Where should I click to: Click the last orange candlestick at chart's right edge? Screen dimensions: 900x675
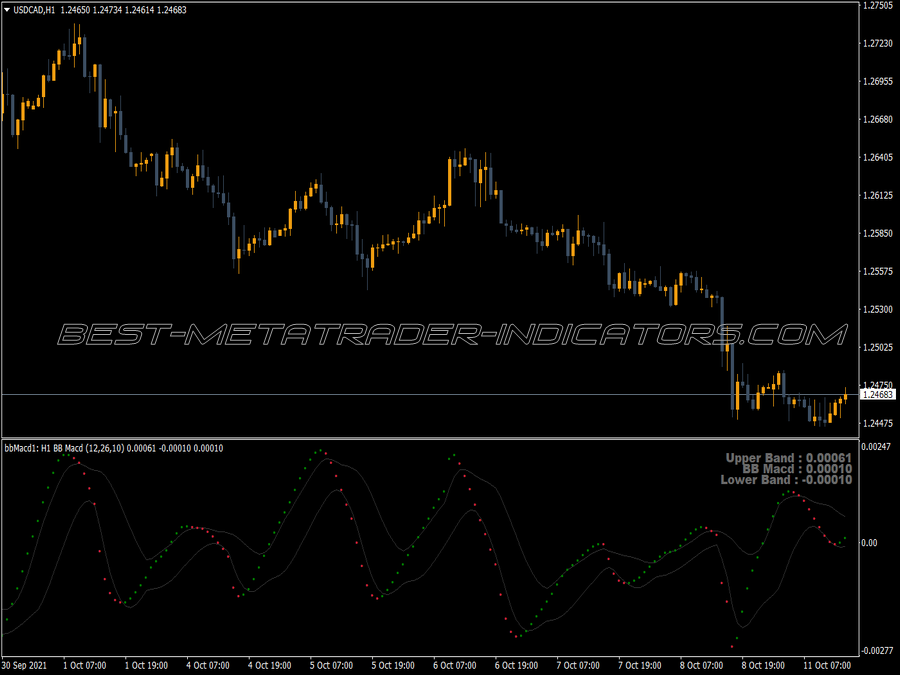[845, 395]
